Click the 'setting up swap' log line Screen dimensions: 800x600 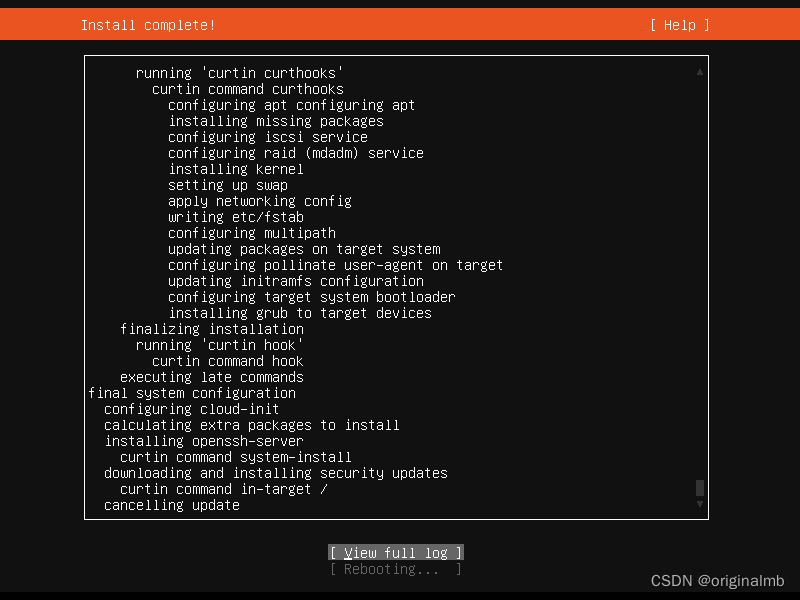pos(230,184)
